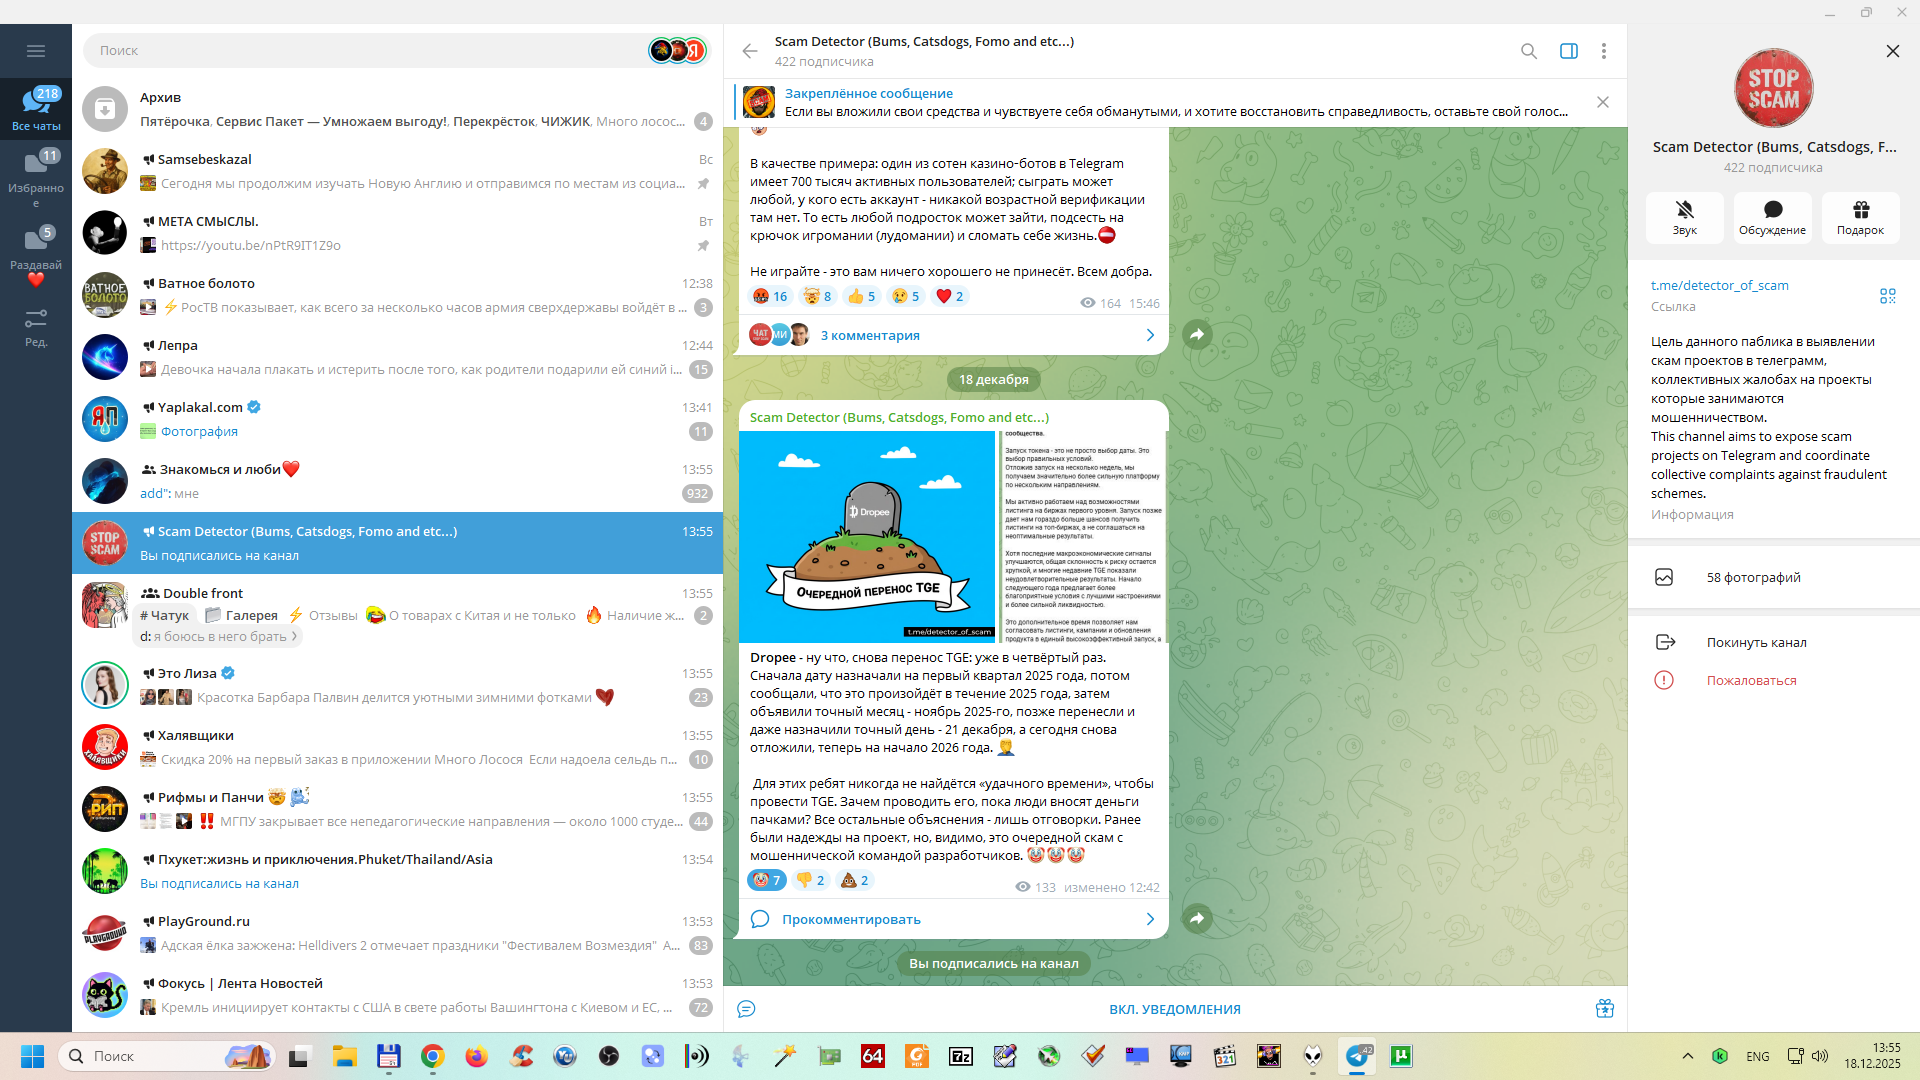
Task: Toggle channel sound mute (Звук)
Action: [1684, 217]
